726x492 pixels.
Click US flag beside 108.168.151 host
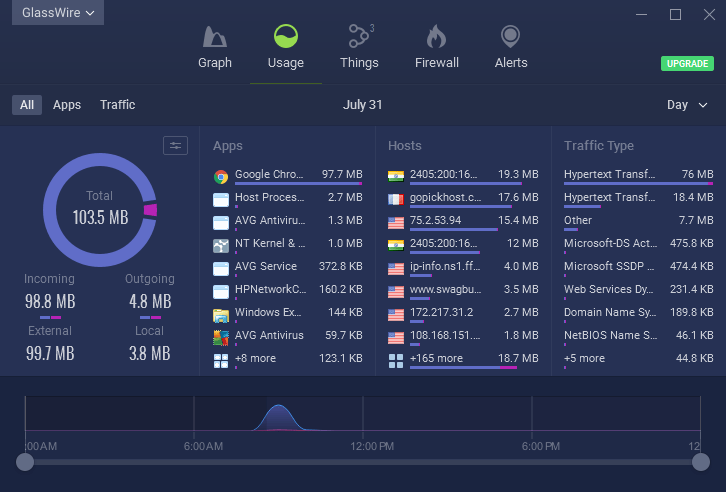point(396,338)
